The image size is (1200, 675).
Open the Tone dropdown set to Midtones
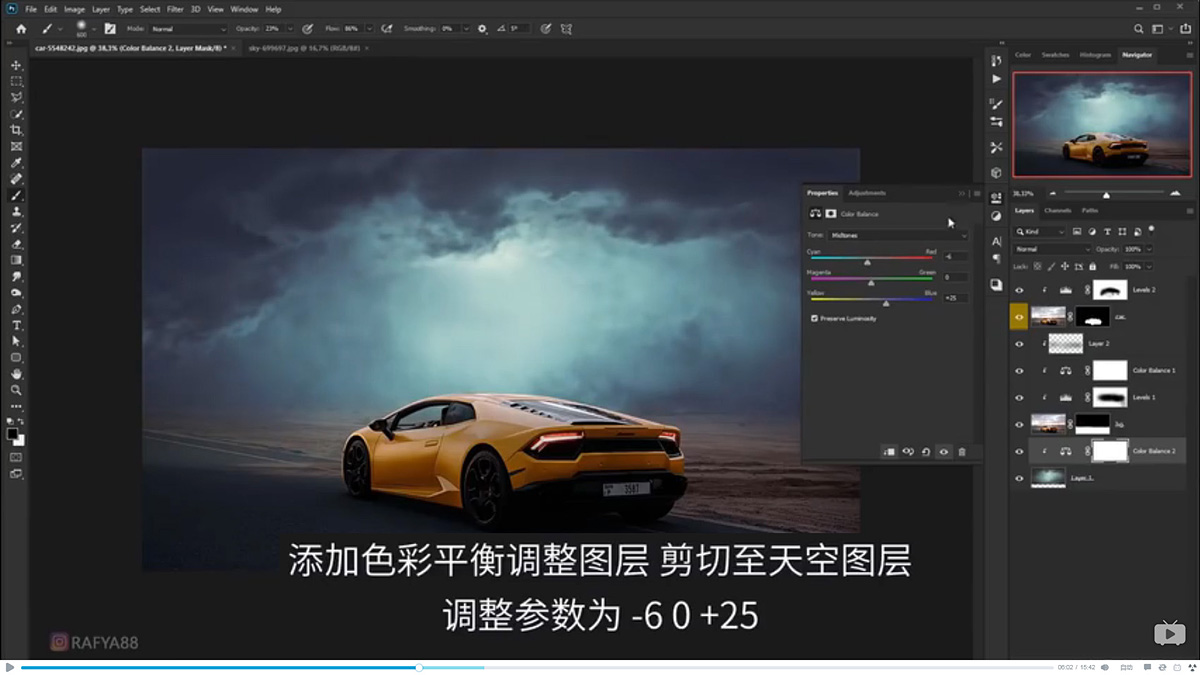click(x=895, y=234)
